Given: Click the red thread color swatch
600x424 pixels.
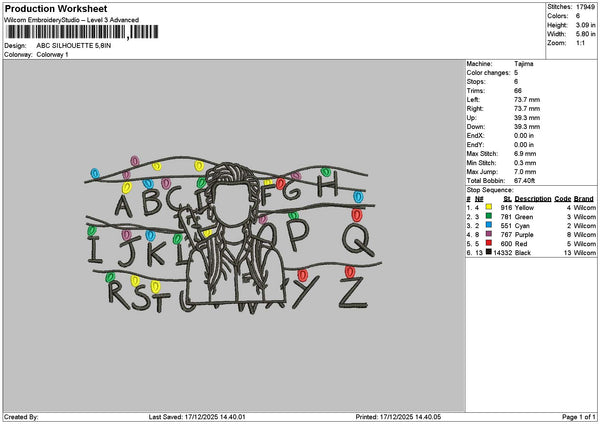Looking at the screenshot, I should click(489, 243).
